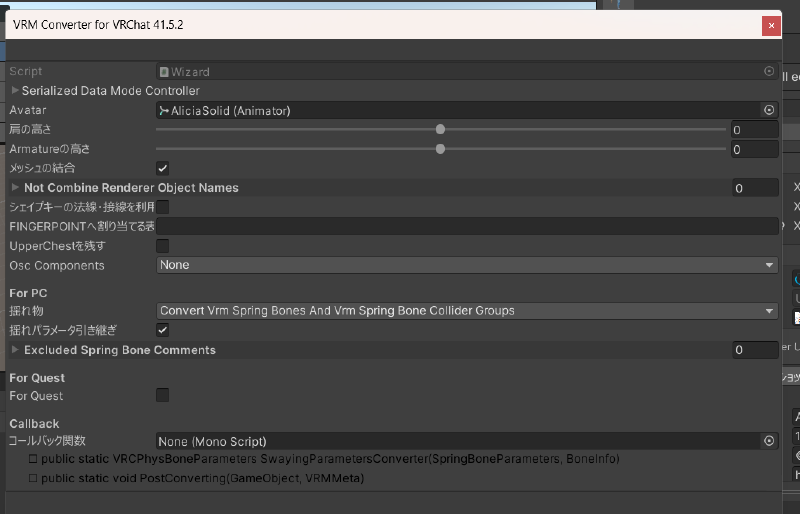Expand Excluded Spring Bone Comments list

coord(15,350)
